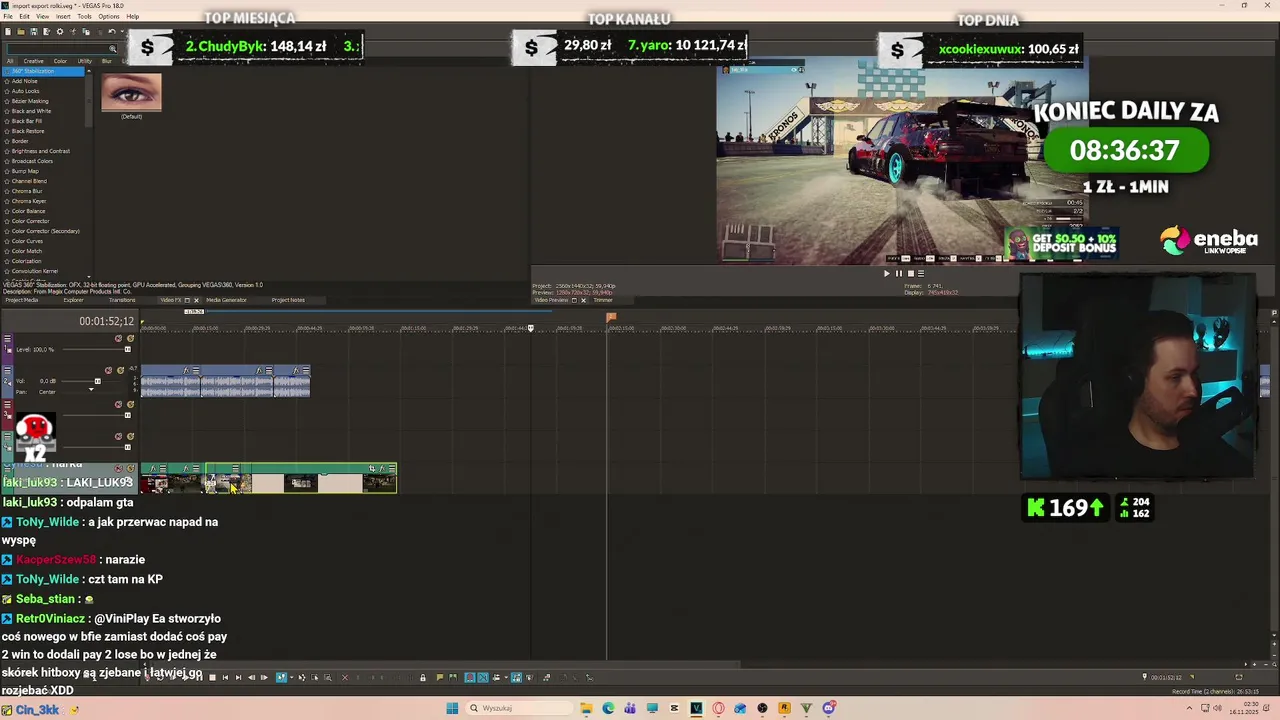
Task: Click the star icon beside Auto Looks
Action: pyautogui.click(x=7, y=91)
